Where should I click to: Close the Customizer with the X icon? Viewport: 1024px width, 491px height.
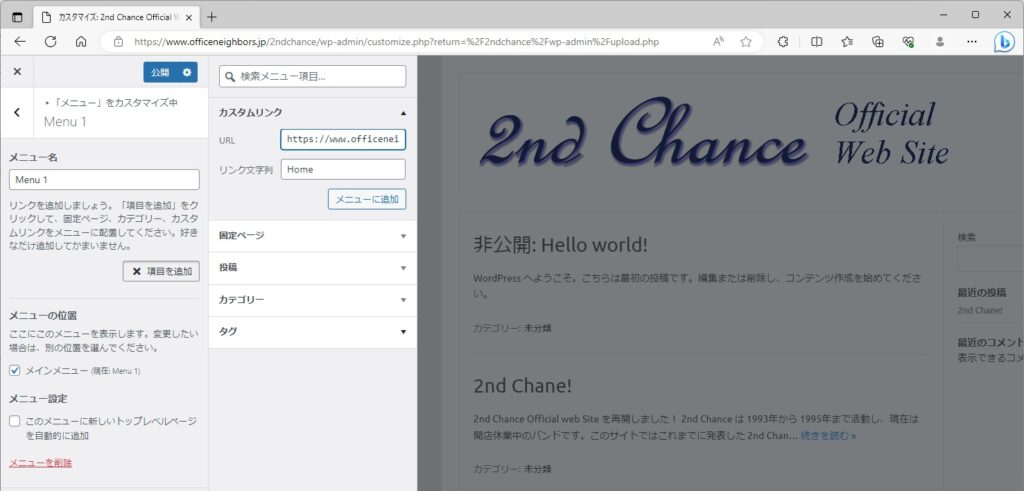pos(17,72)
